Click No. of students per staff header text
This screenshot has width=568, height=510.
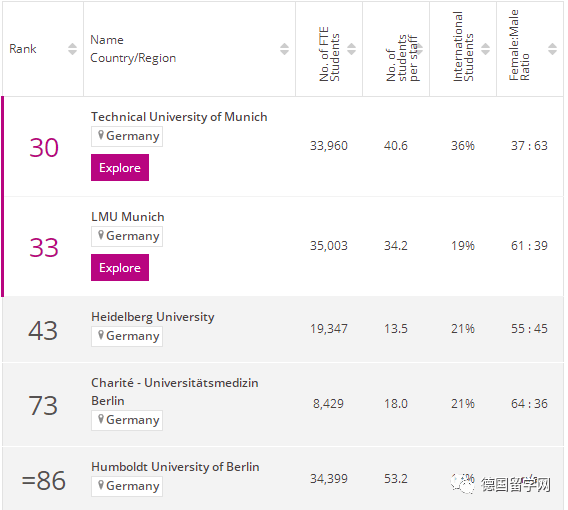coord(402,58)
